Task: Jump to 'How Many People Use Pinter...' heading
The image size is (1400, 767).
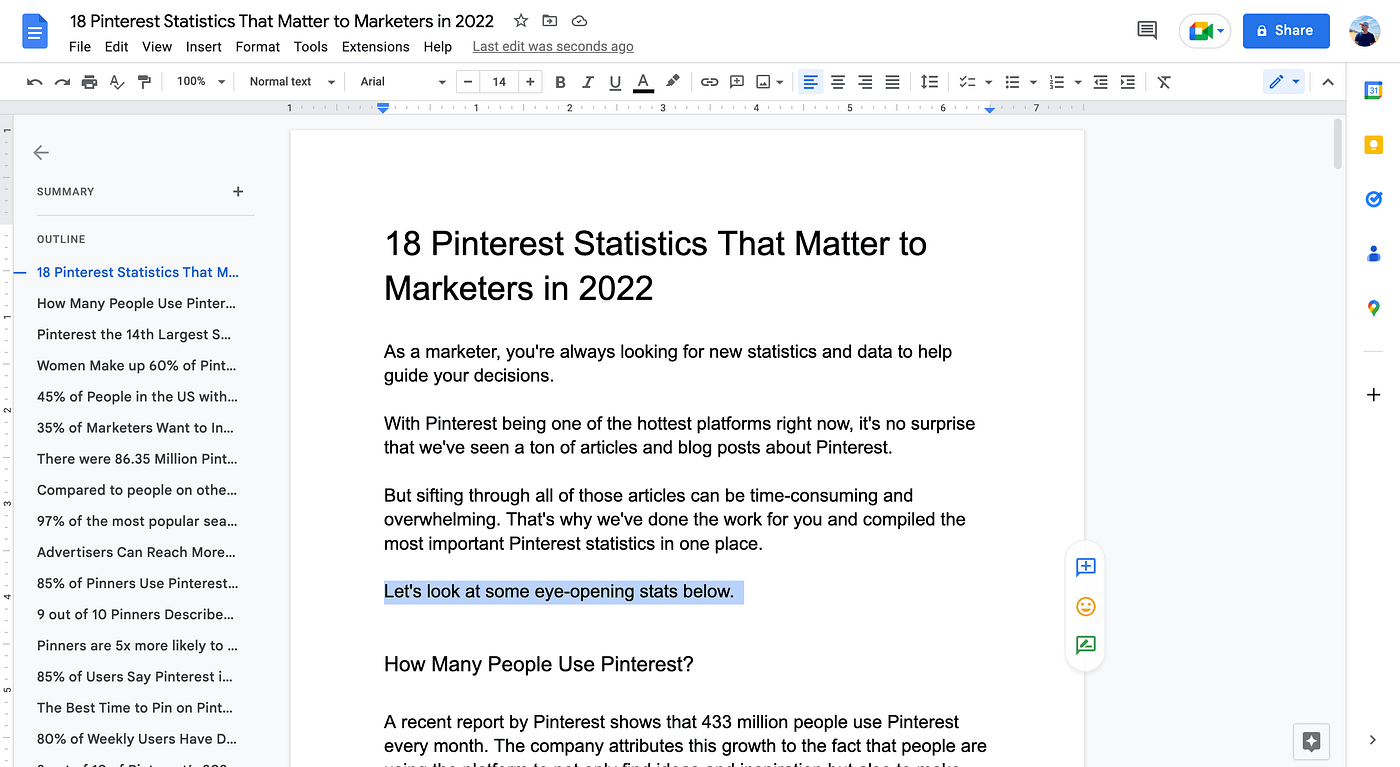Action: point(137,303)
